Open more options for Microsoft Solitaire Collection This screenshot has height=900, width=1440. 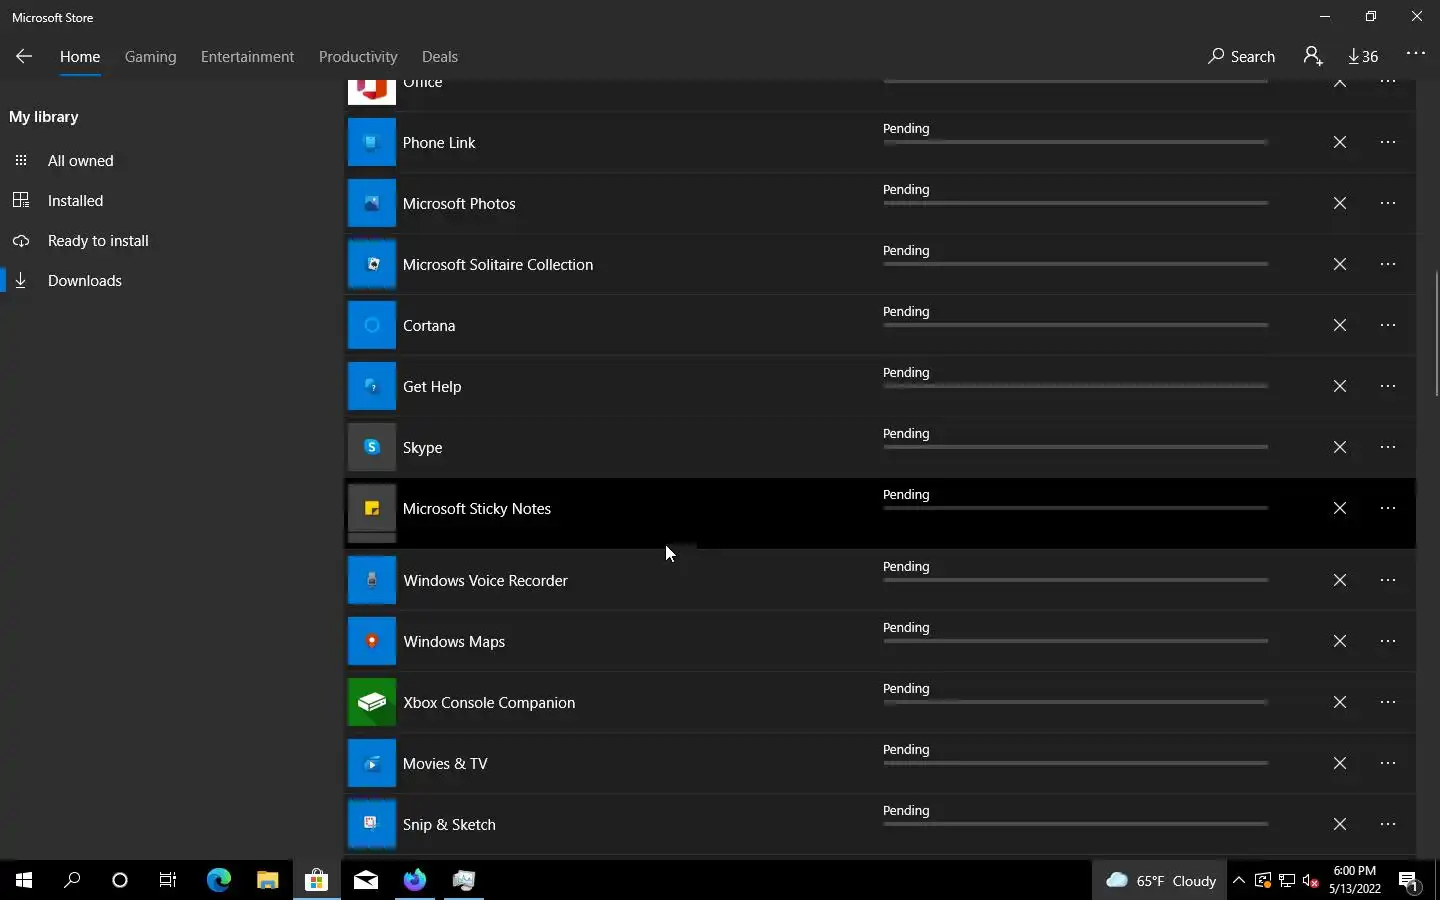click(1388, 264)
